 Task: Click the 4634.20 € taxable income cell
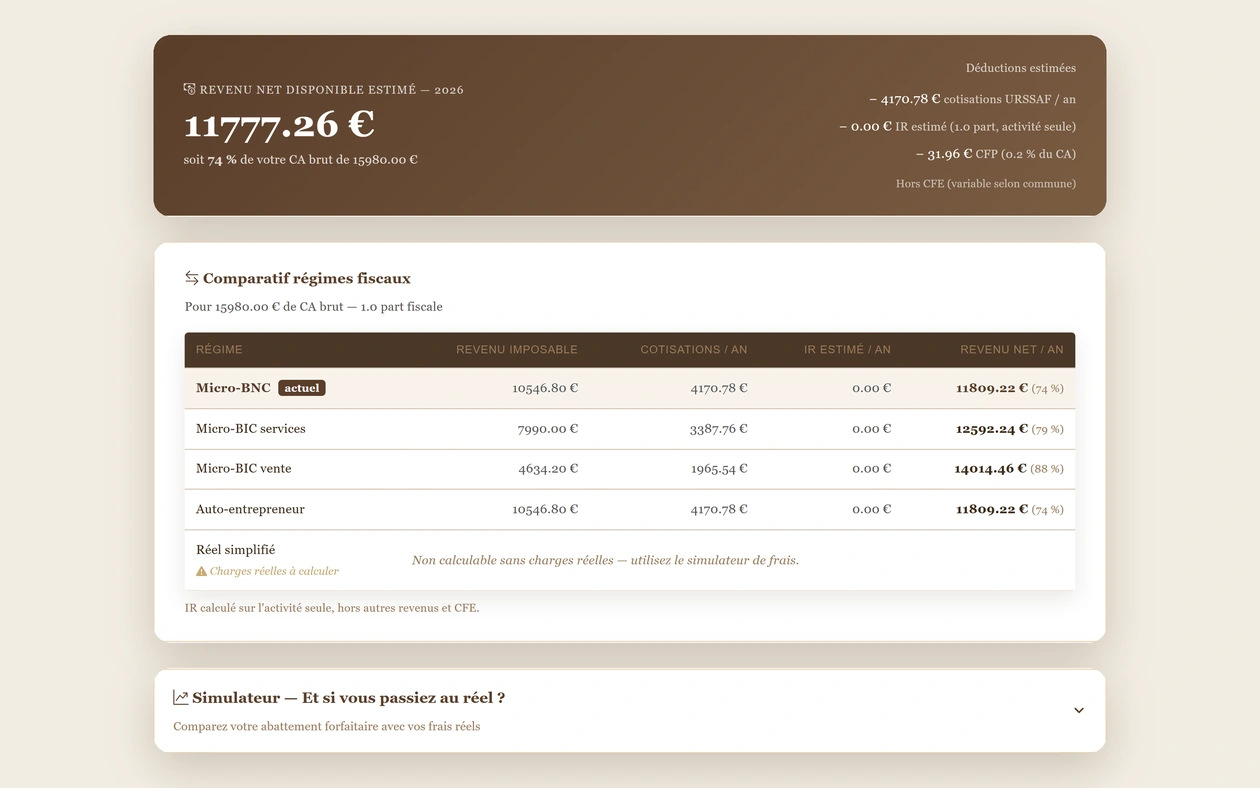(548, 468)
